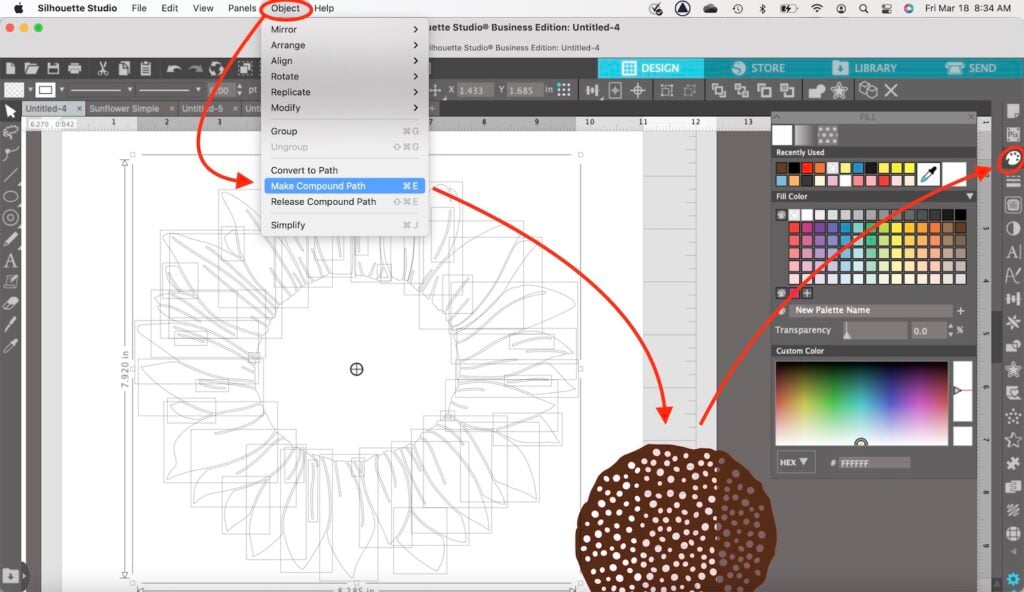
Task: Go to the SEND tab
Action: [x=970, y=68]
